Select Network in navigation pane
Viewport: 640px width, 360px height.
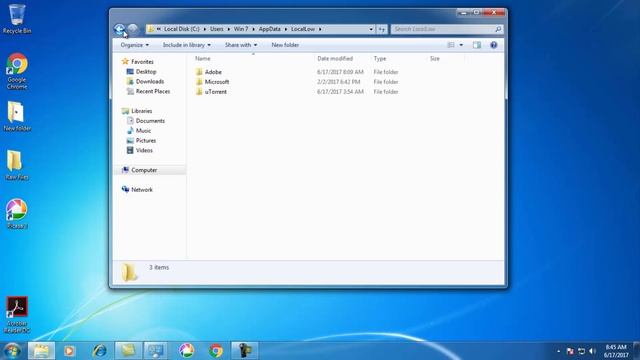(142, 190)
